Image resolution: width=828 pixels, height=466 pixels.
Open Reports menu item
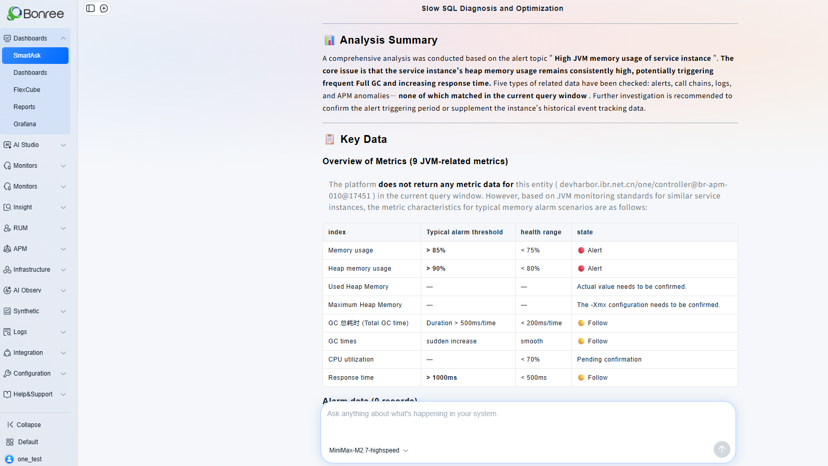click(24, 107)
